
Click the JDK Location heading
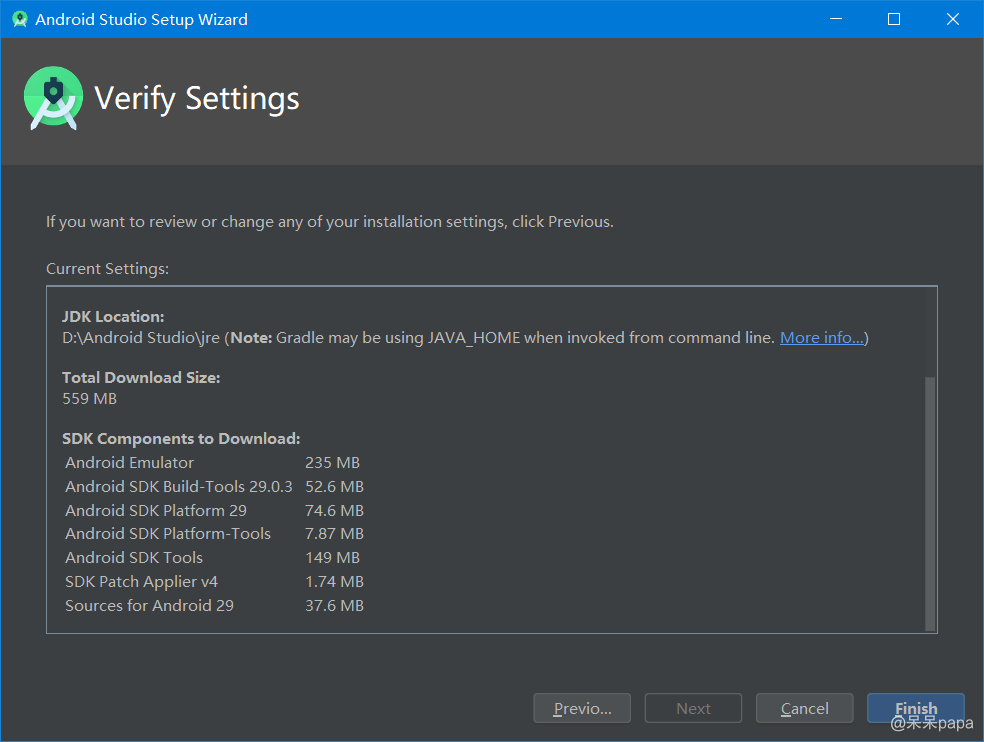click(113, 317)
